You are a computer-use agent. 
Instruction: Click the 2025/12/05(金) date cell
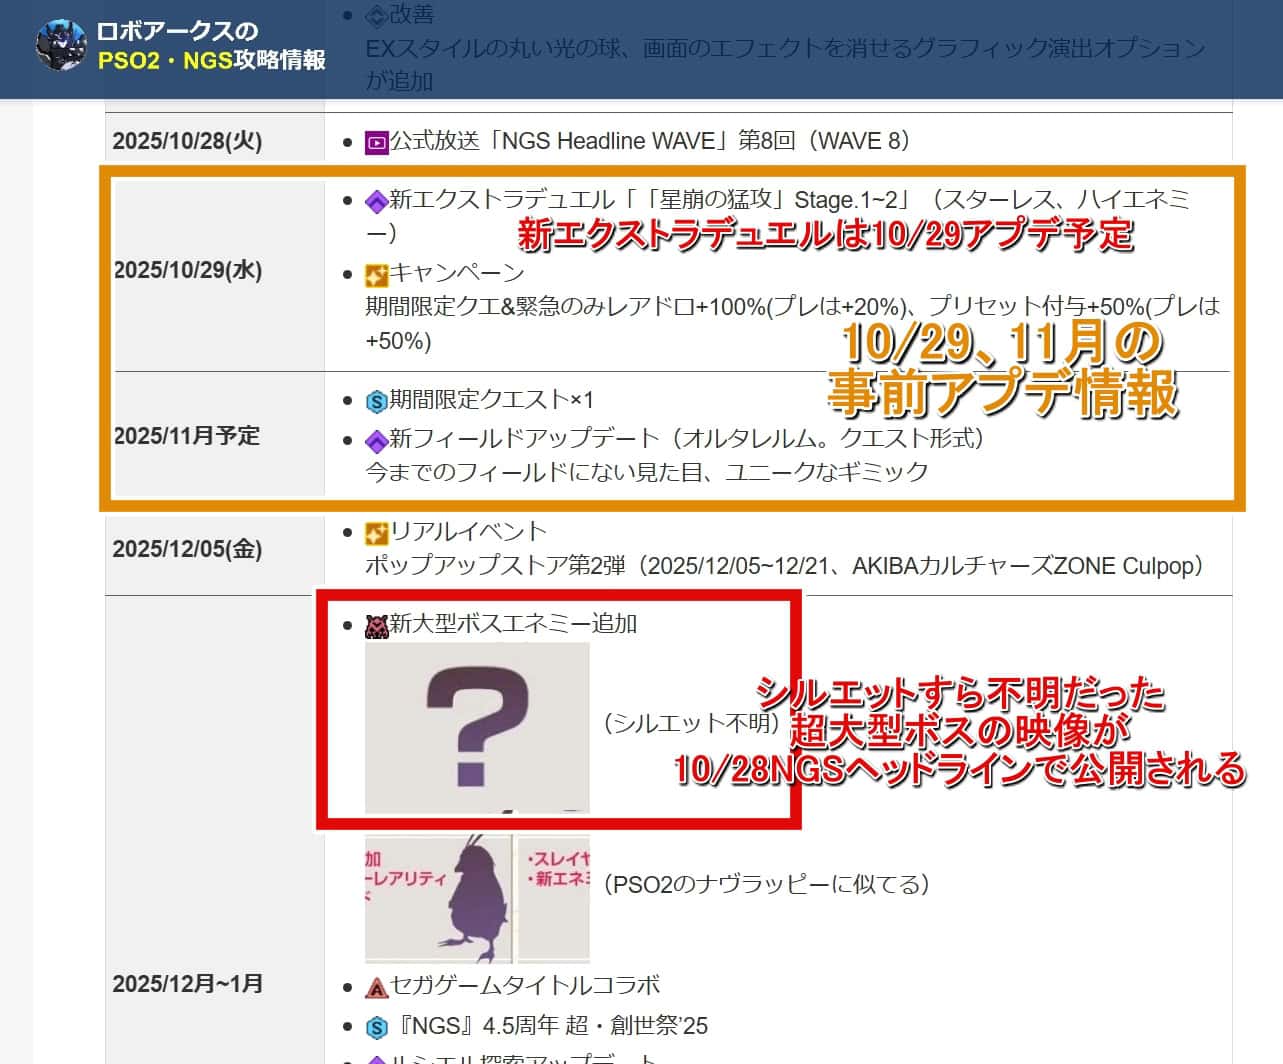coord(187,549)
